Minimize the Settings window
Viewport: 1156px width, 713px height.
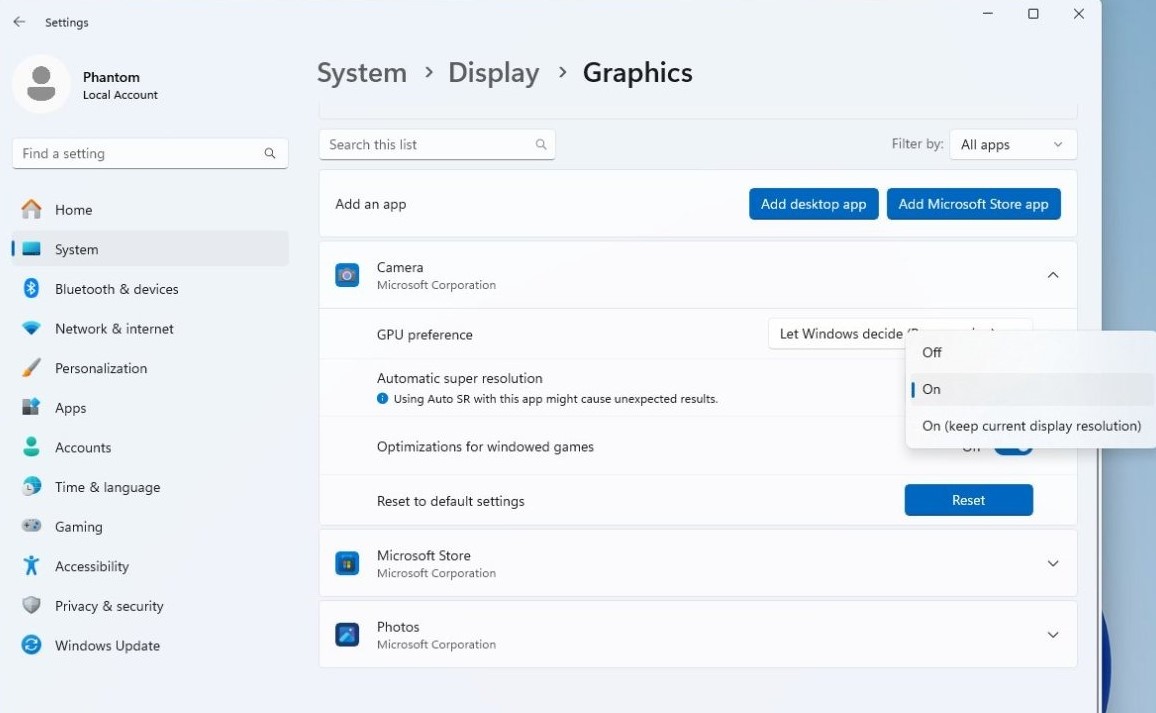[988, 13]
